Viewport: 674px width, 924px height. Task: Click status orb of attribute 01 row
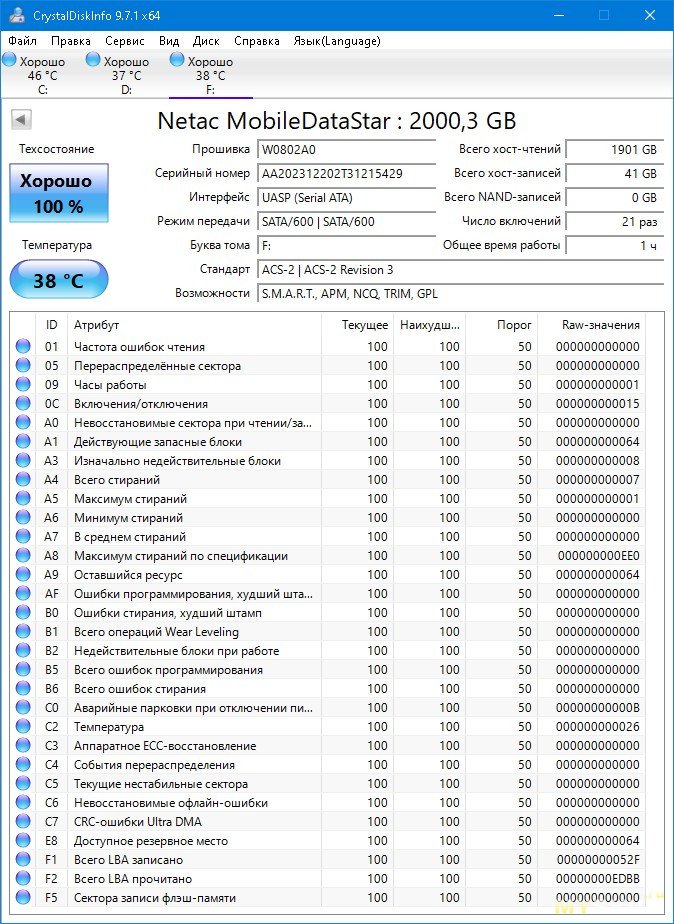coord(23,346)
